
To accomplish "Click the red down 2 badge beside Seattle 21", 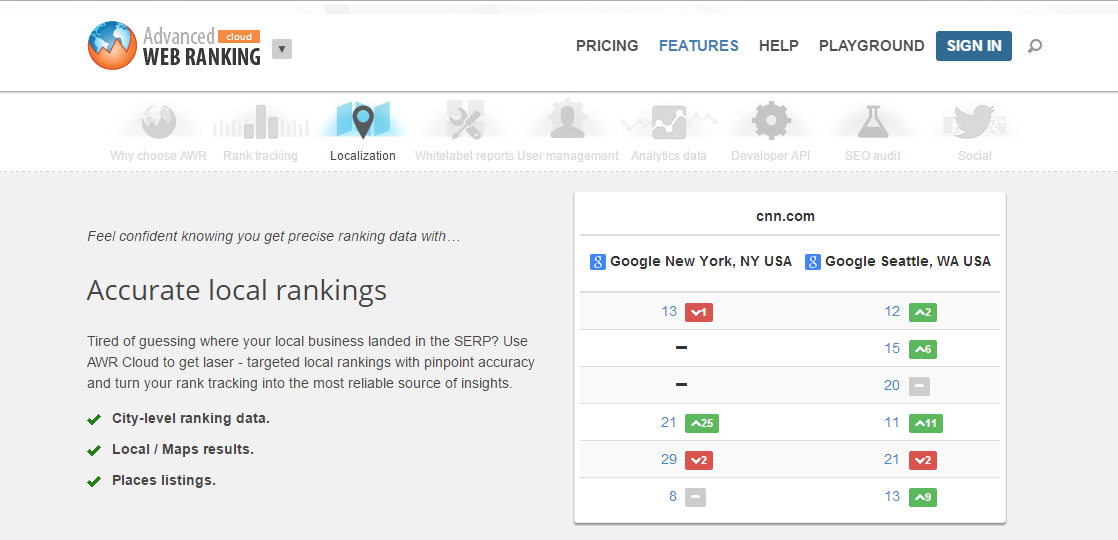I will coord(923,460).
